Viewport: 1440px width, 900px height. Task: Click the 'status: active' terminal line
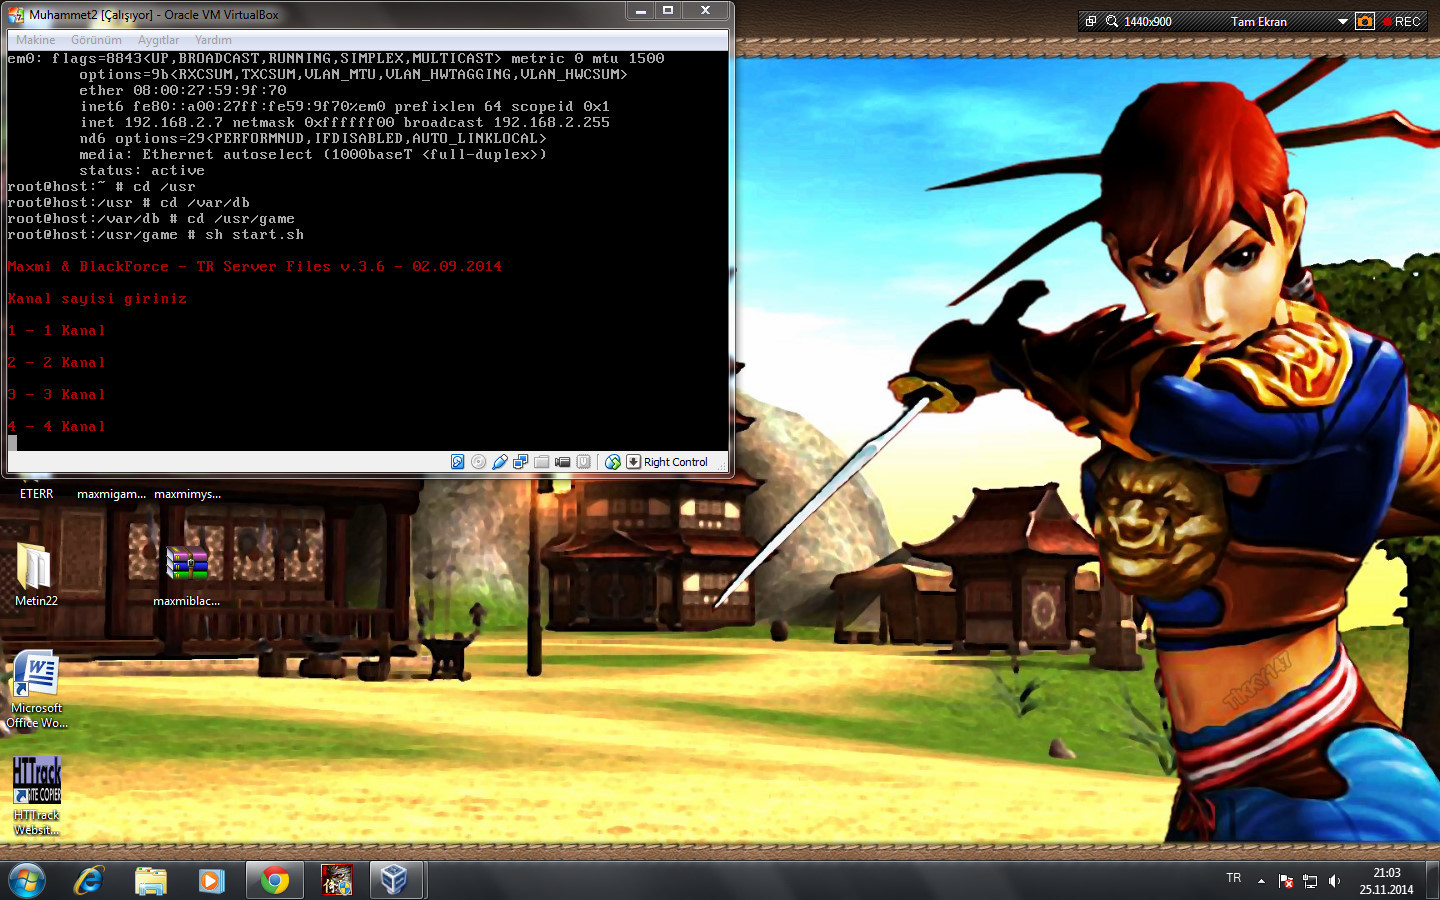142,171
